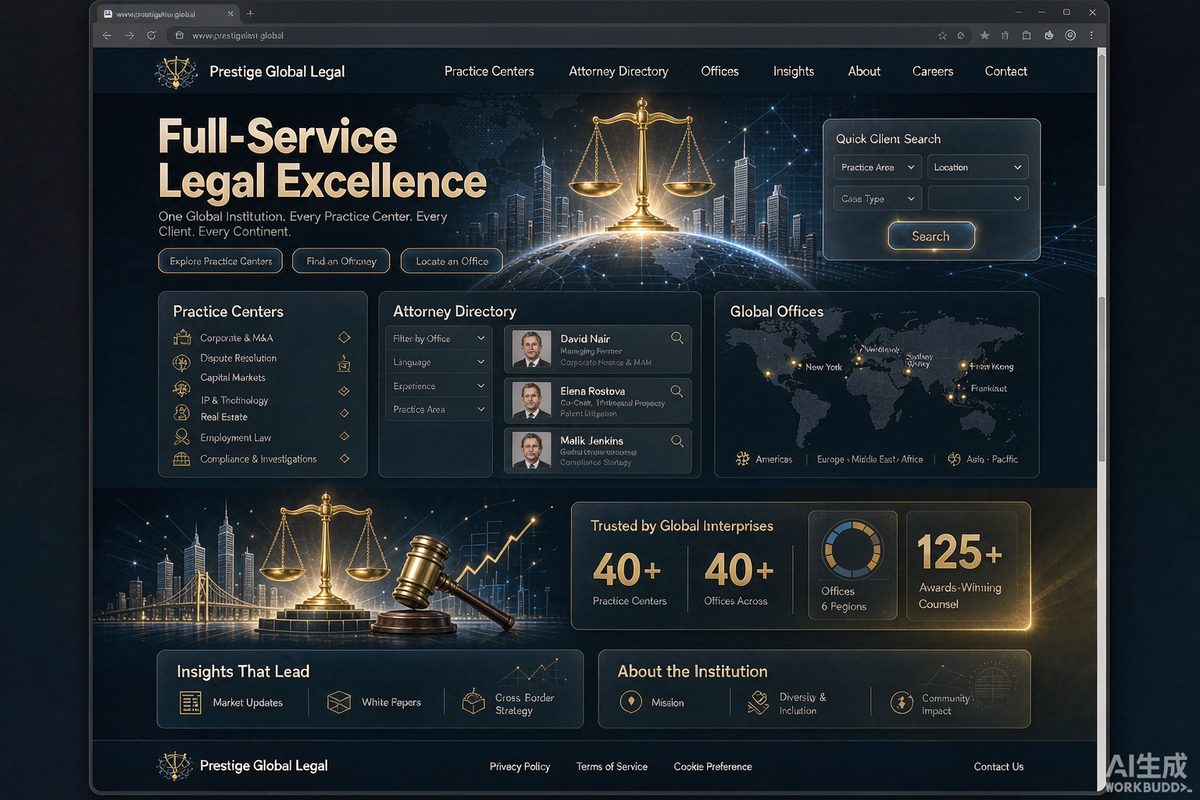Screen dimensions: 1200x800
Task: Open the Privacy Policy footer link
Action: click(x=520, y=767)
